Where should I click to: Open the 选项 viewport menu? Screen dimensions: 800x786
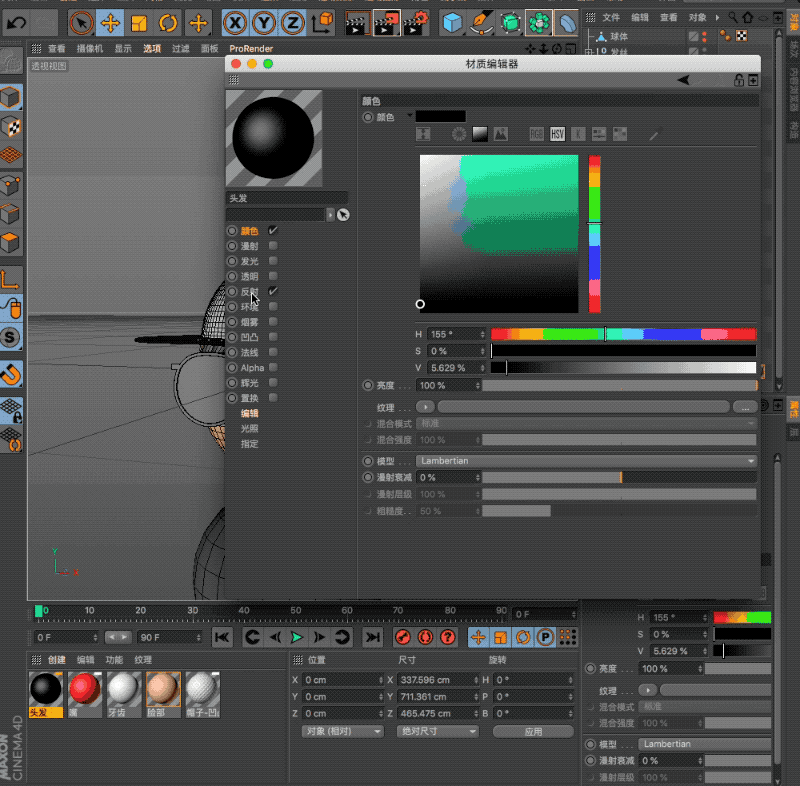[152, 48]
